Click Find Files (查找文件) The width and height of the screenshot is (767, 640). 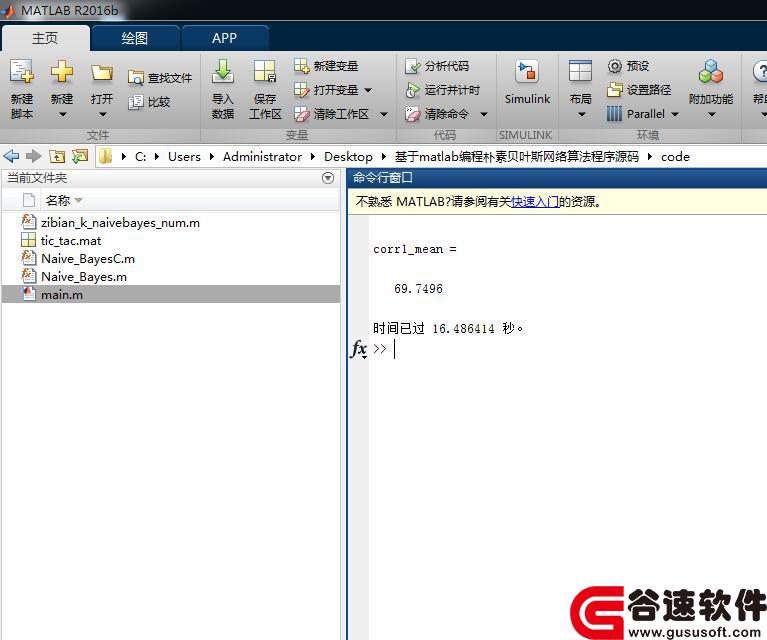point(160,77)
